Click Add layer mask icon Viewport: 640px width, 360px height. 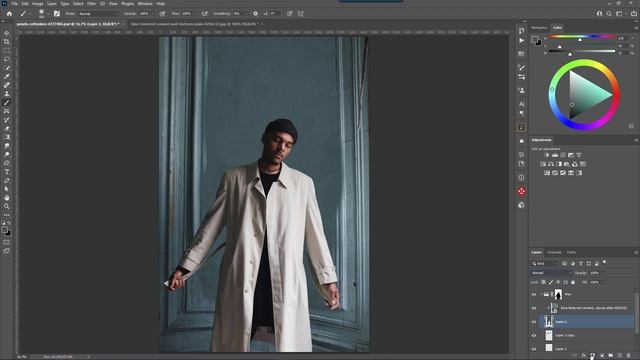(x=593, y=356)
